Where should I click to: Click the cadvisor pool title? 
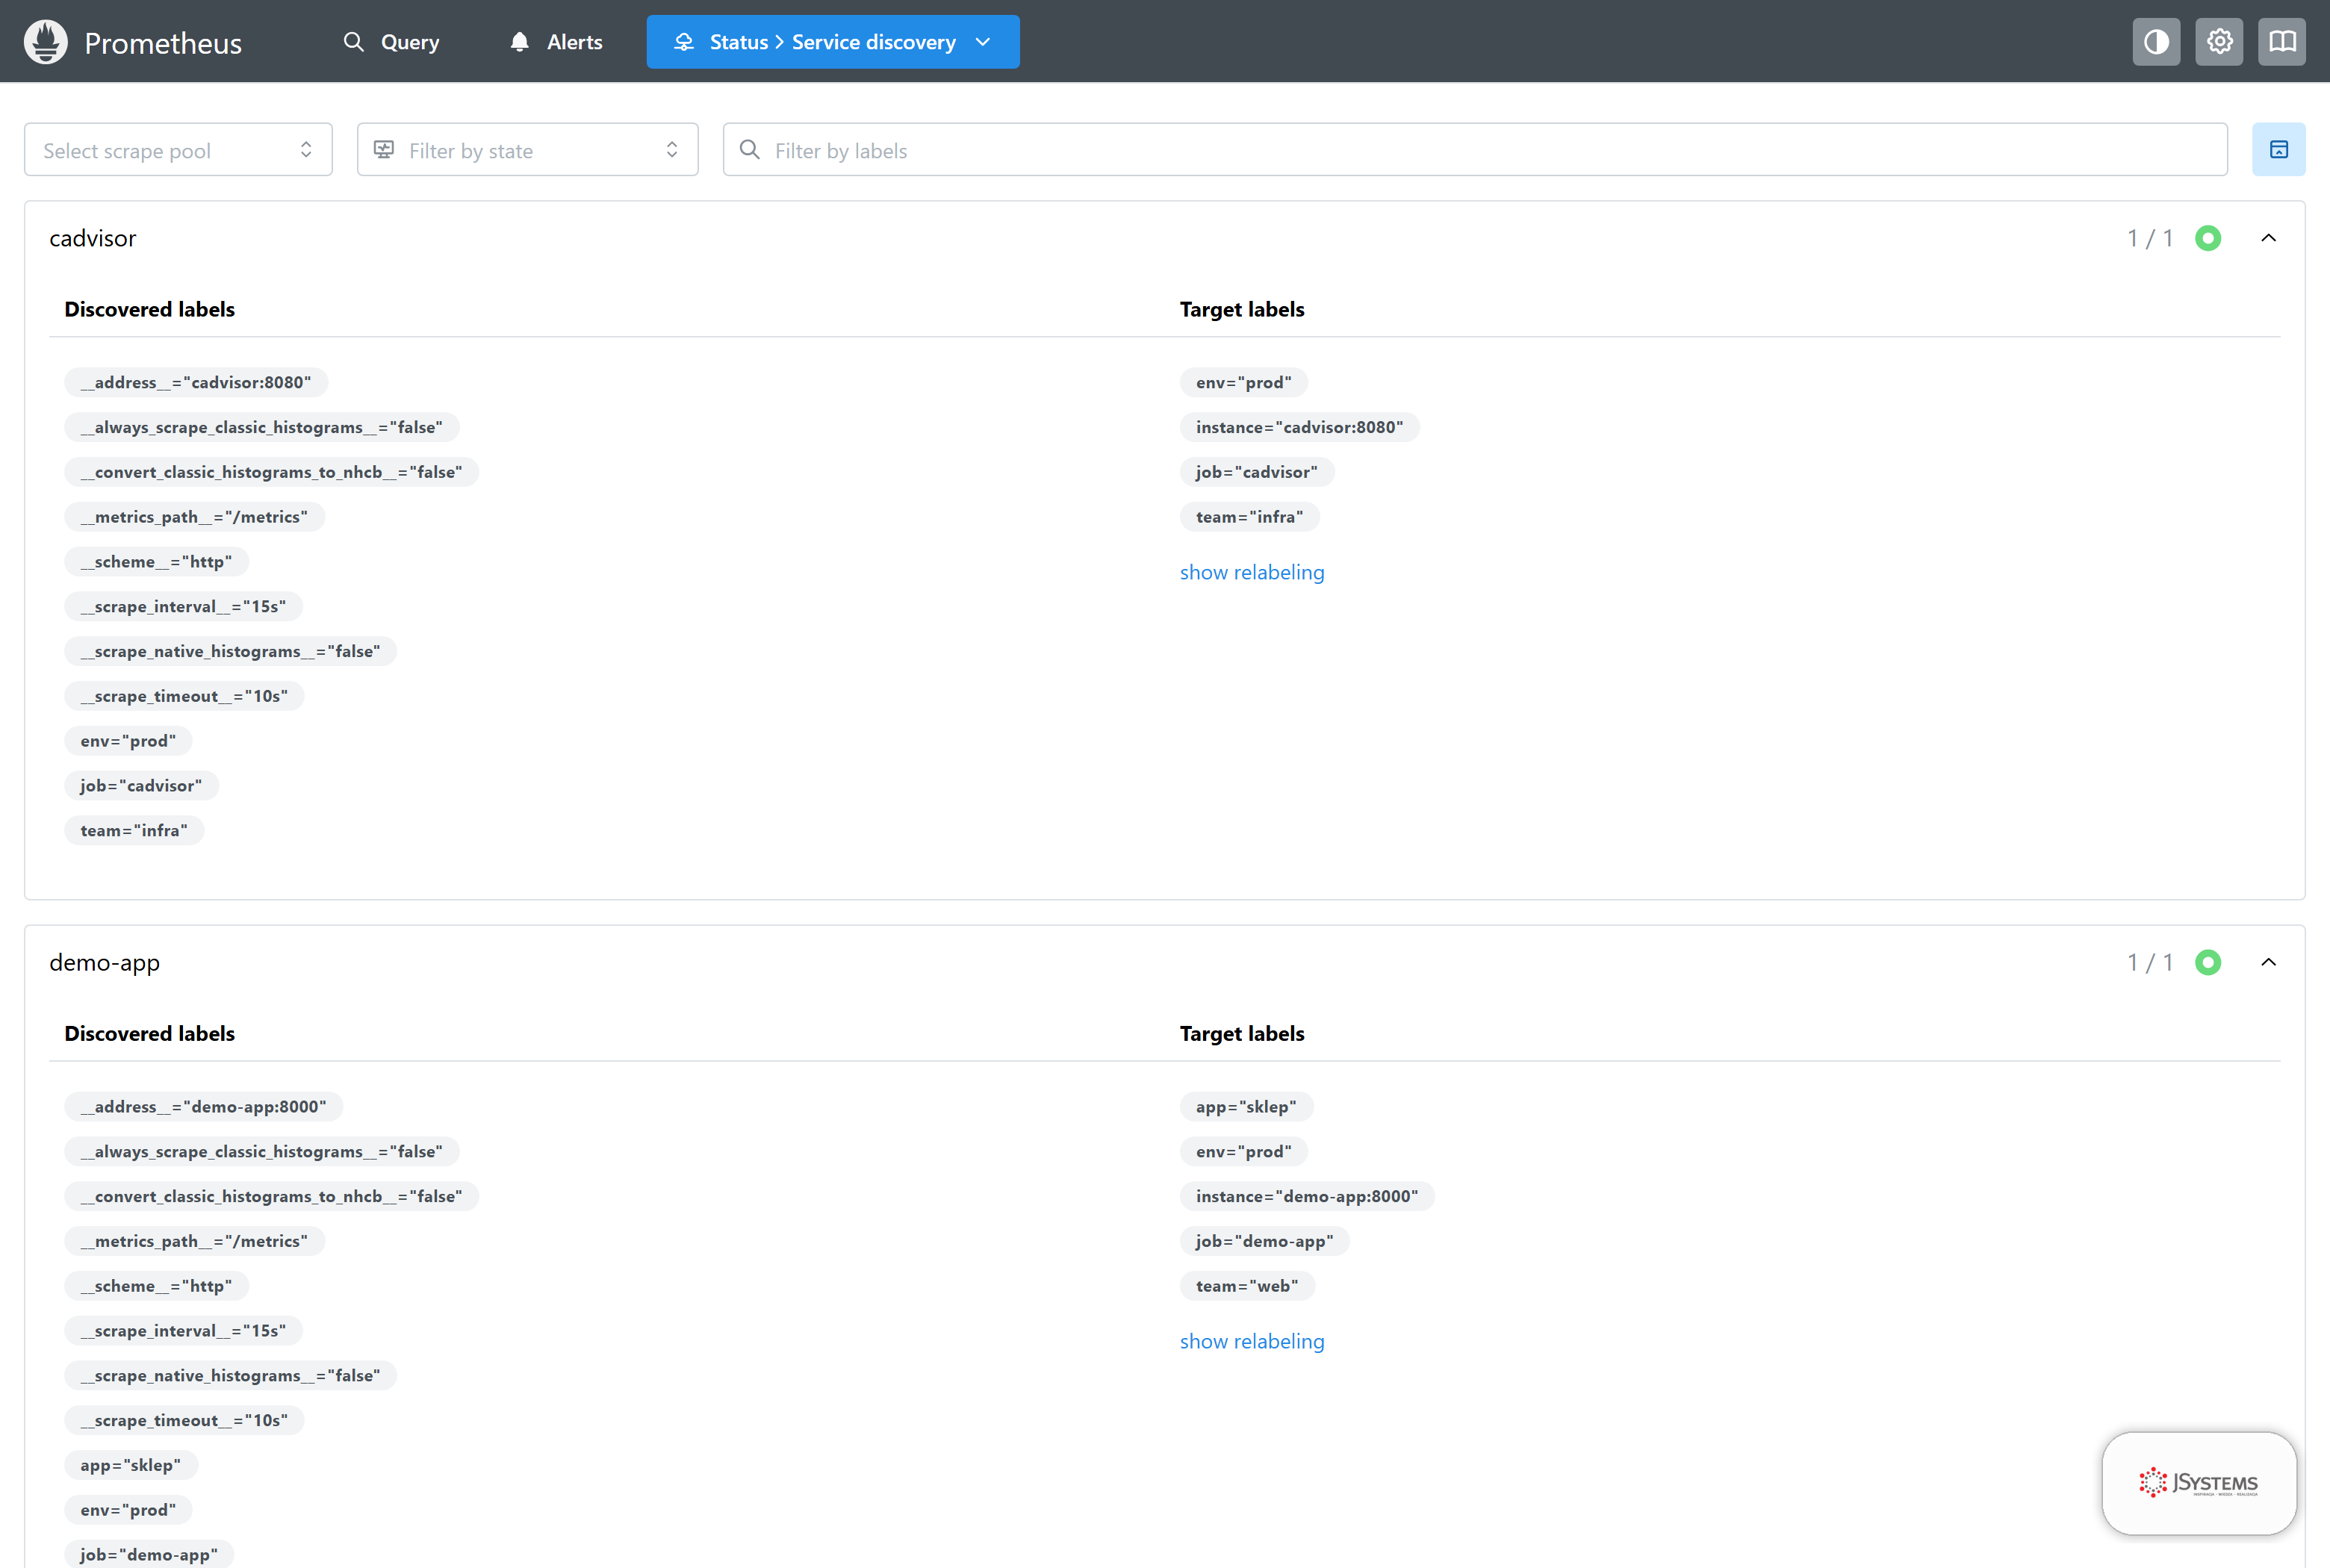coord(93,238)
